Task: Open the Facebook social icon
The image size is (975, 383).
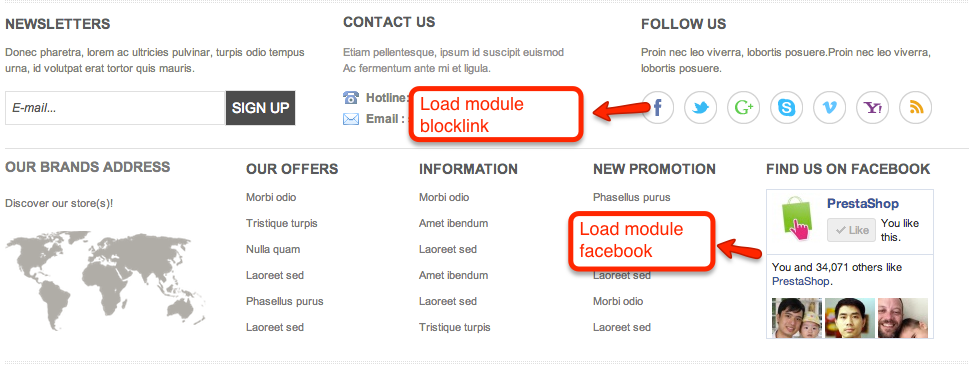Action: point(657,108)
